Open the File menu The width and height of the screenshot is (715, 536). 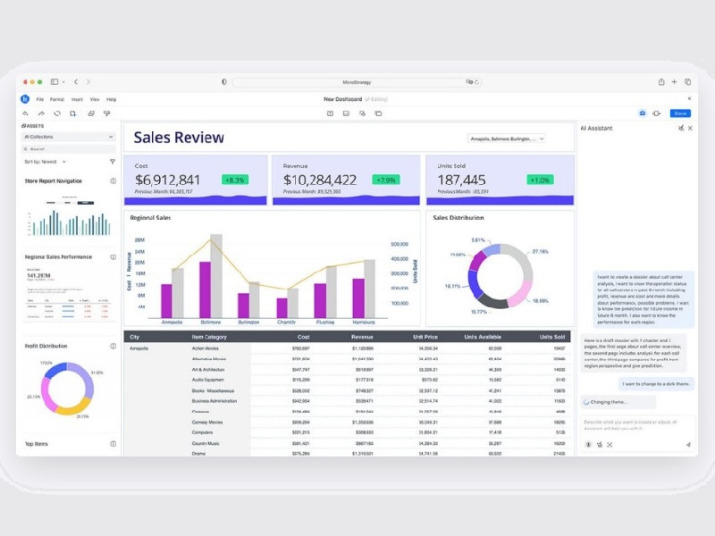[x=40, y=99]
